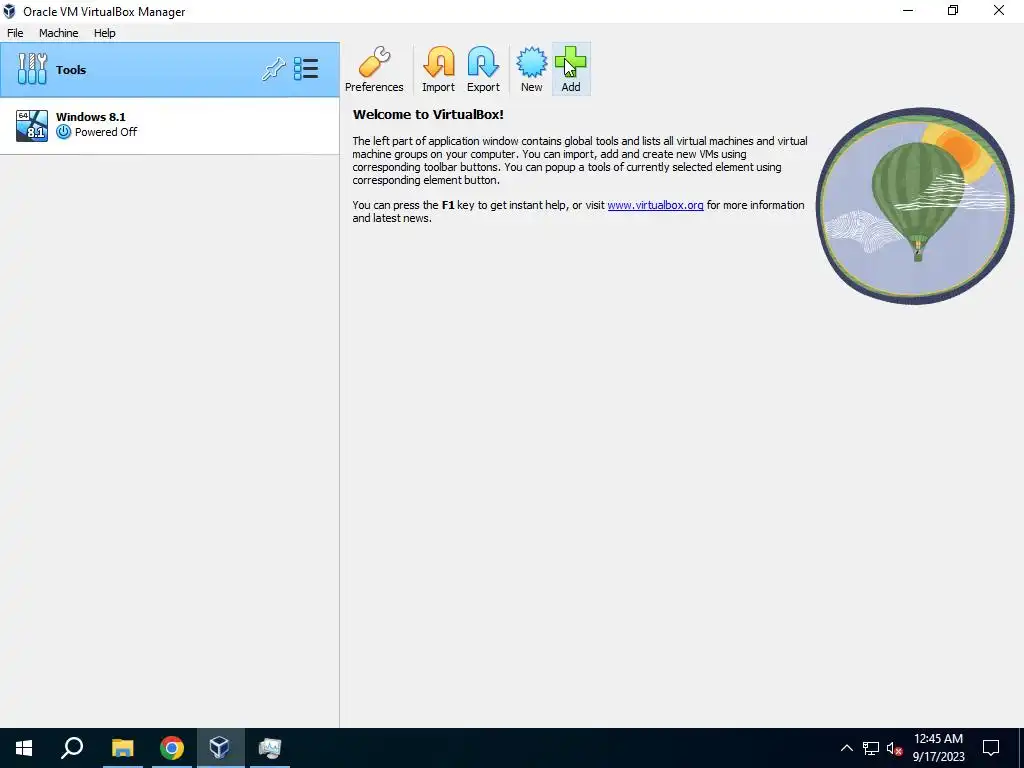The image size is (1024, 768).
Task: Click the Add machine icon
Action: [571, 69]
